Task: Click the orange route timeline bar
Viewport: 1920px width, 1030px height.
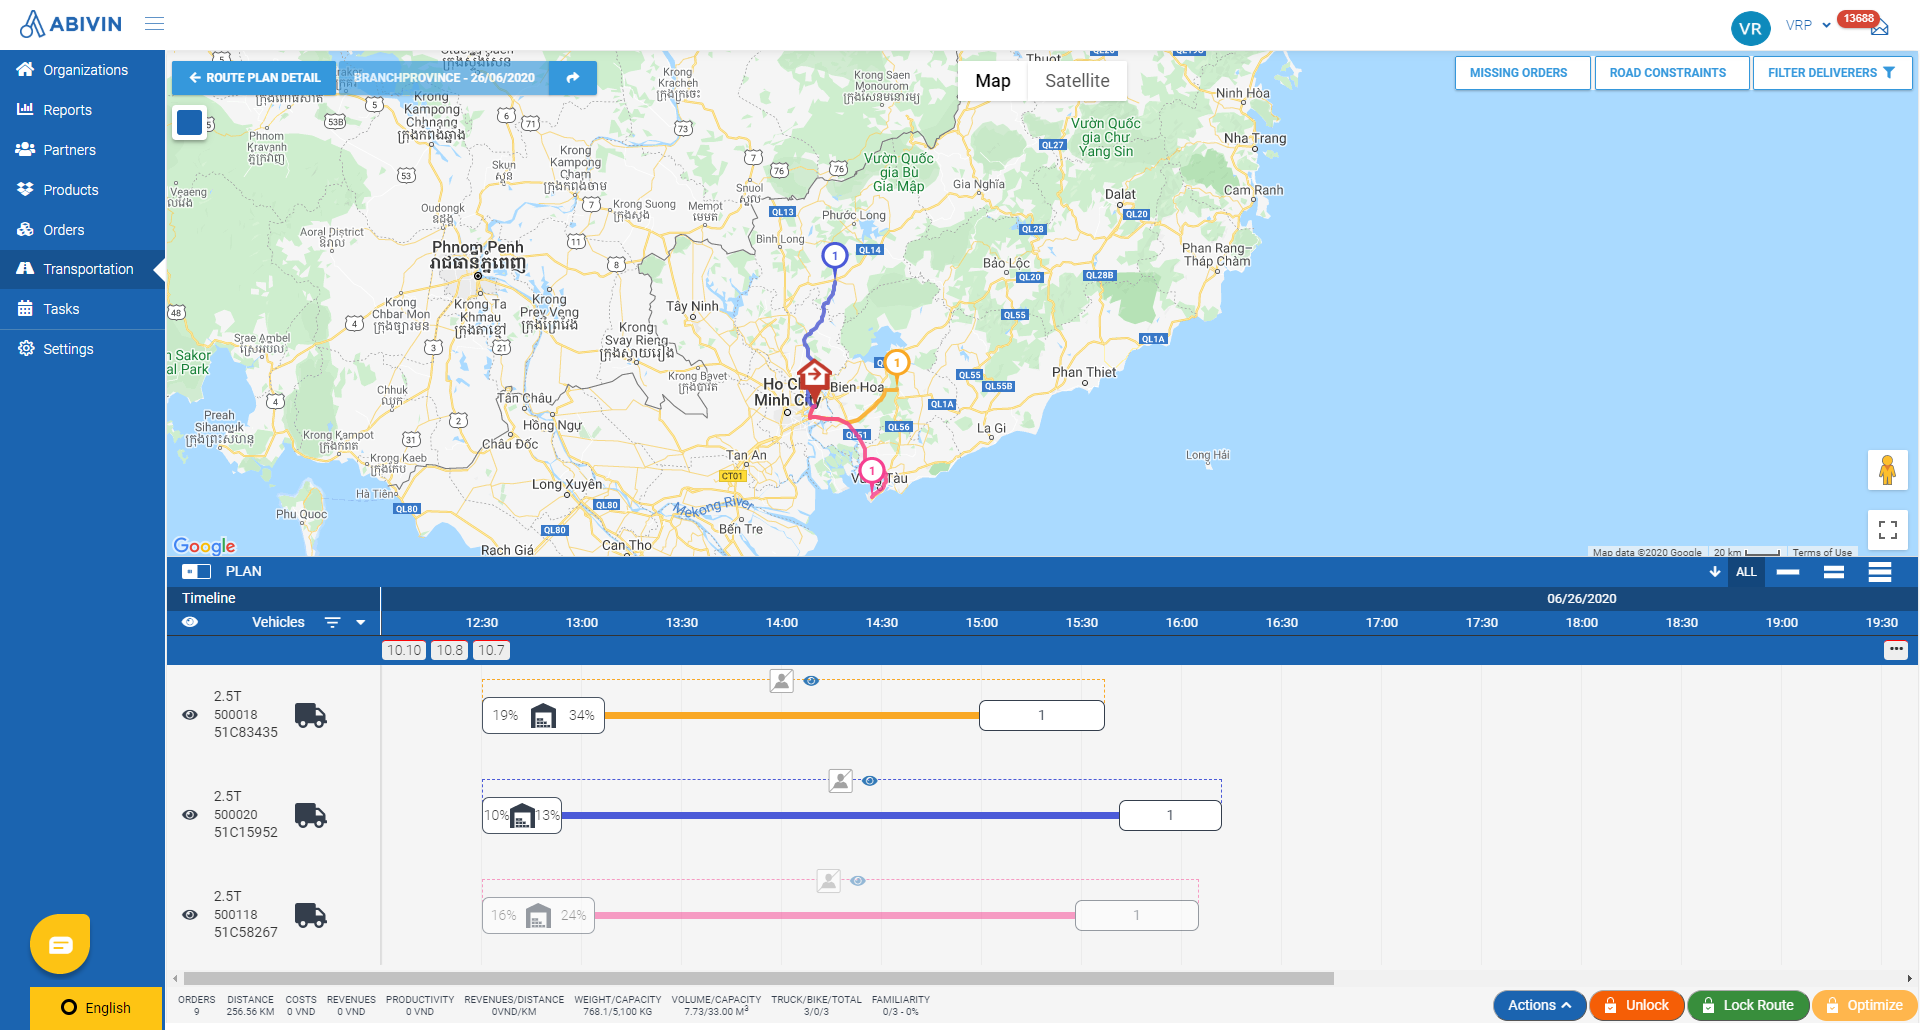Action: [792, 715]
